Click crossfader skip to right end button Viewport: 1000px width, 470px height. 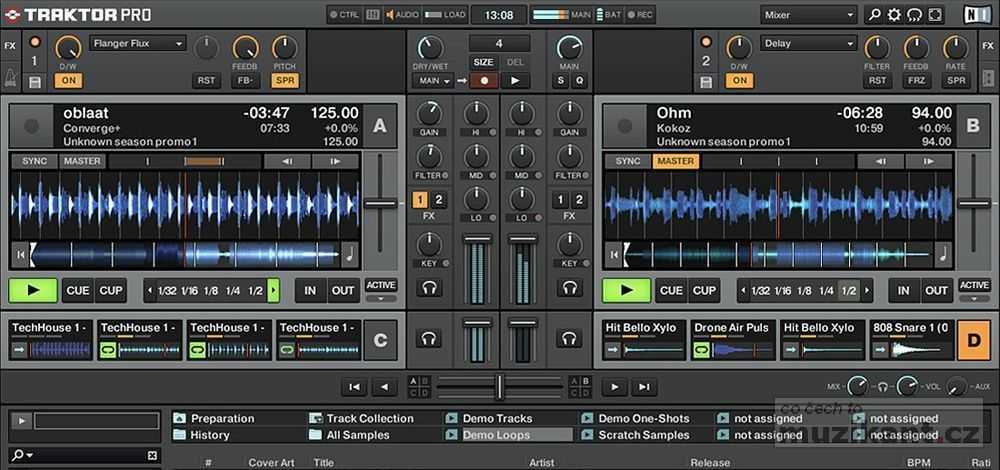click(x=644, y=386)
